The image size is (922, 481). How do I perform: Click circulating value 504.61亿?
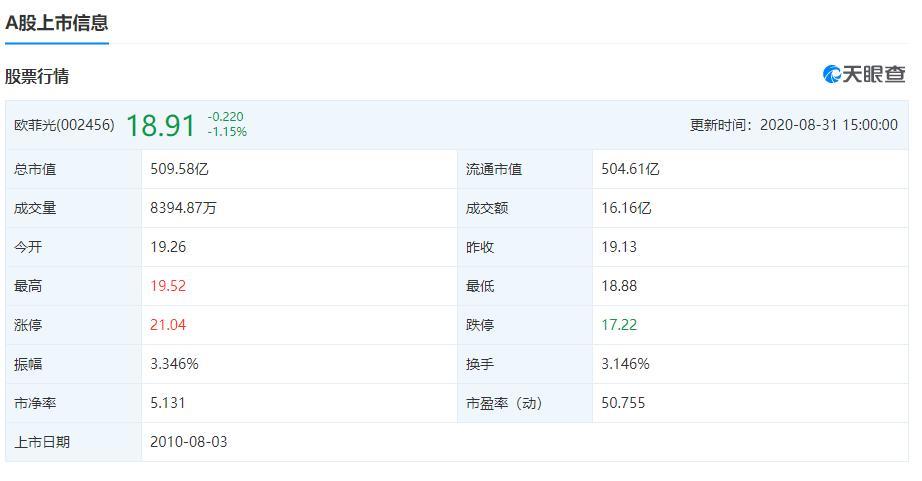pyautogui.click(x=630, y=169)
